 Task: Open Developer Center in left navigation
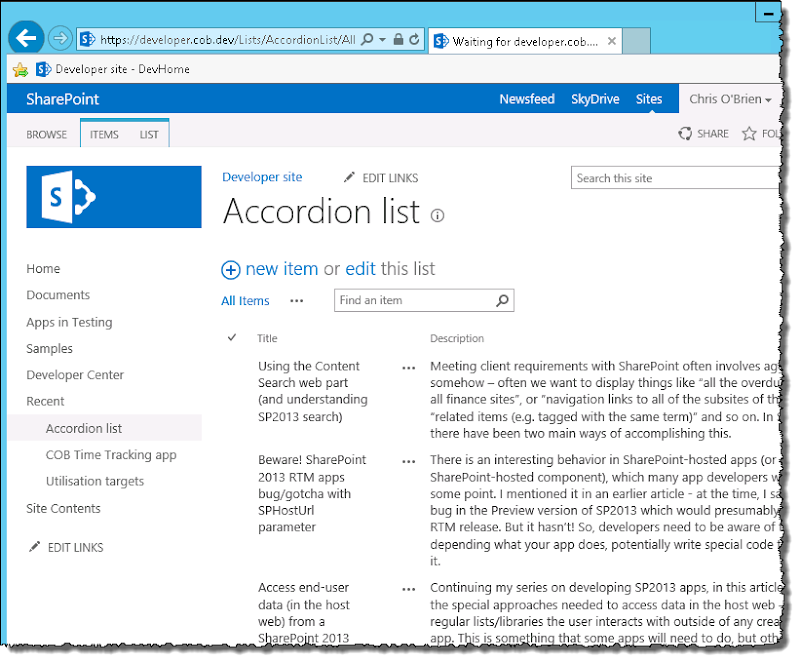pyautogui.click(x=75, y=375)
